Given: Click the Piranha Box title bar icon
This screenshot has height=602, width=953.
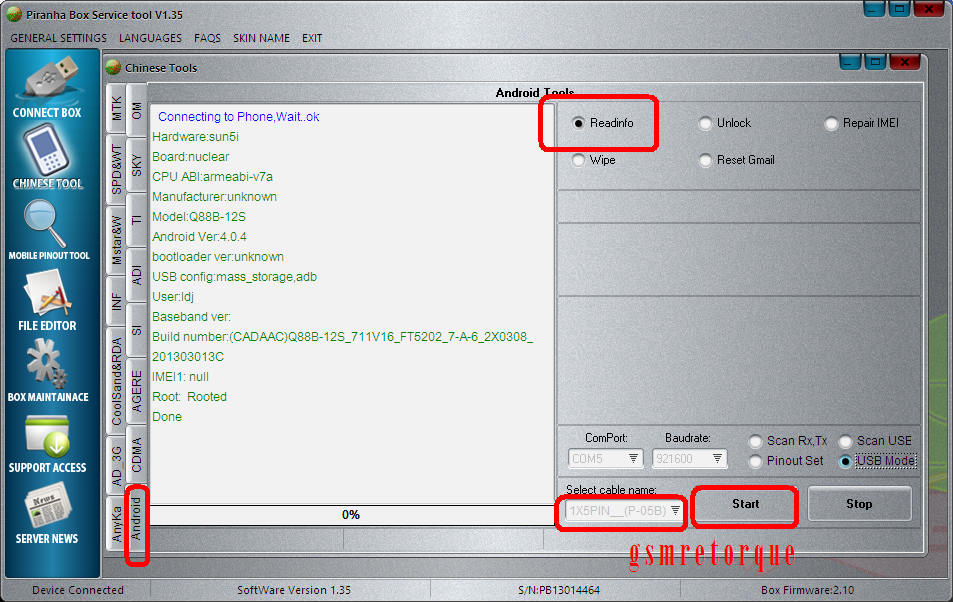Looking at the screenshot, I should tap(12, 13).
